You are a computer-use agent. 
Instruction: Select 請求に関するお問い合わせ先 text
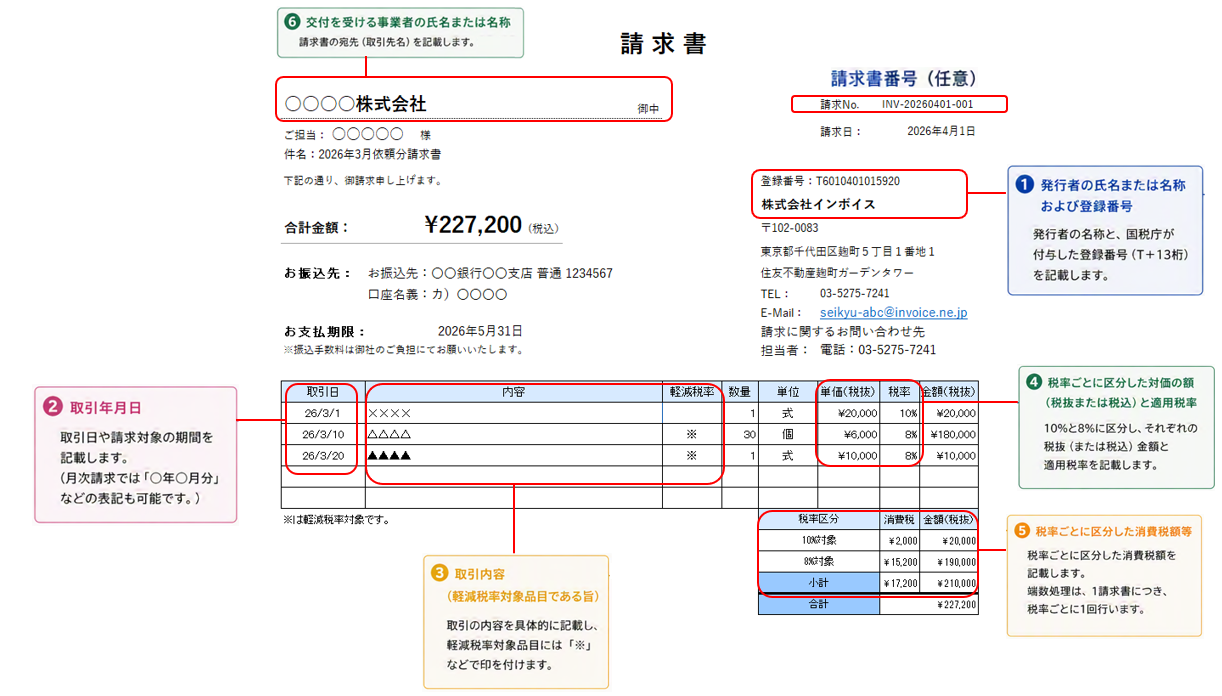(x=843, y=331)
